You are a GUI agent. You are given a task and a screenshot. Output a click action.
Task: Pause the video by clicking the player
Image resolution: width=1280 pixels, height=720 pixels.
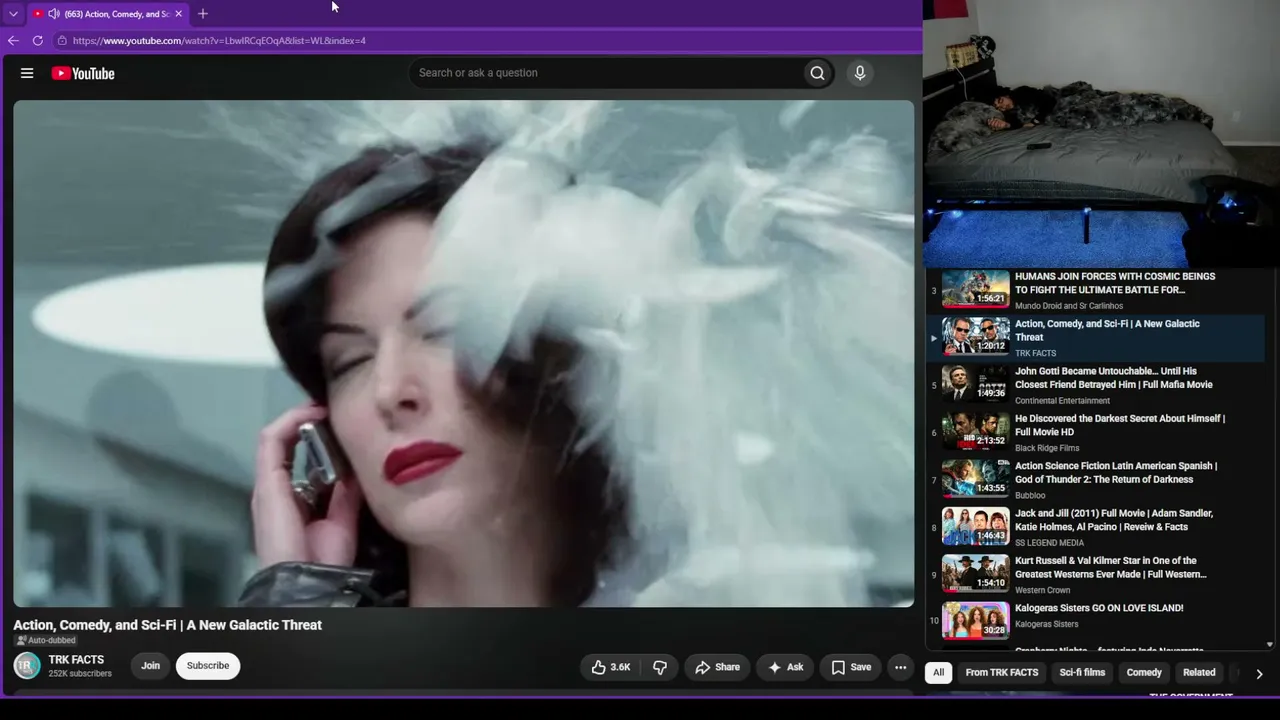[463, 353]
